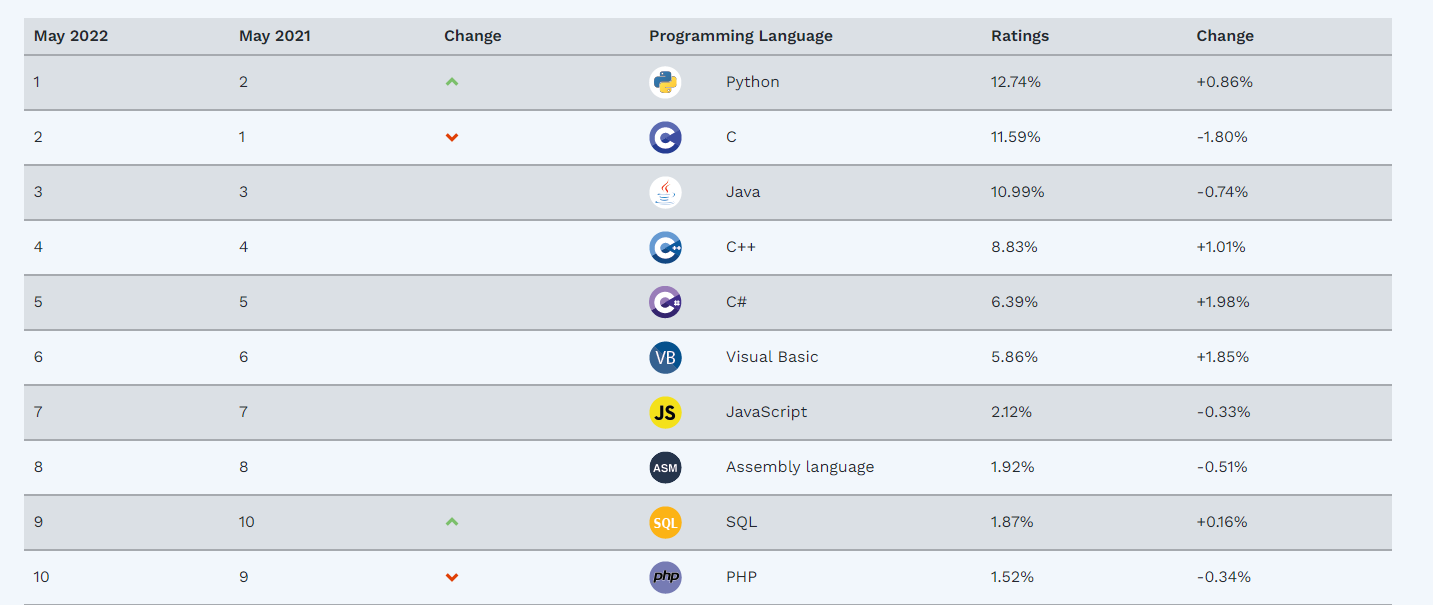The width and height of the screenshot is (1433, 605).
Task: Click the red down arrow in C row
Action: [452, 138]
